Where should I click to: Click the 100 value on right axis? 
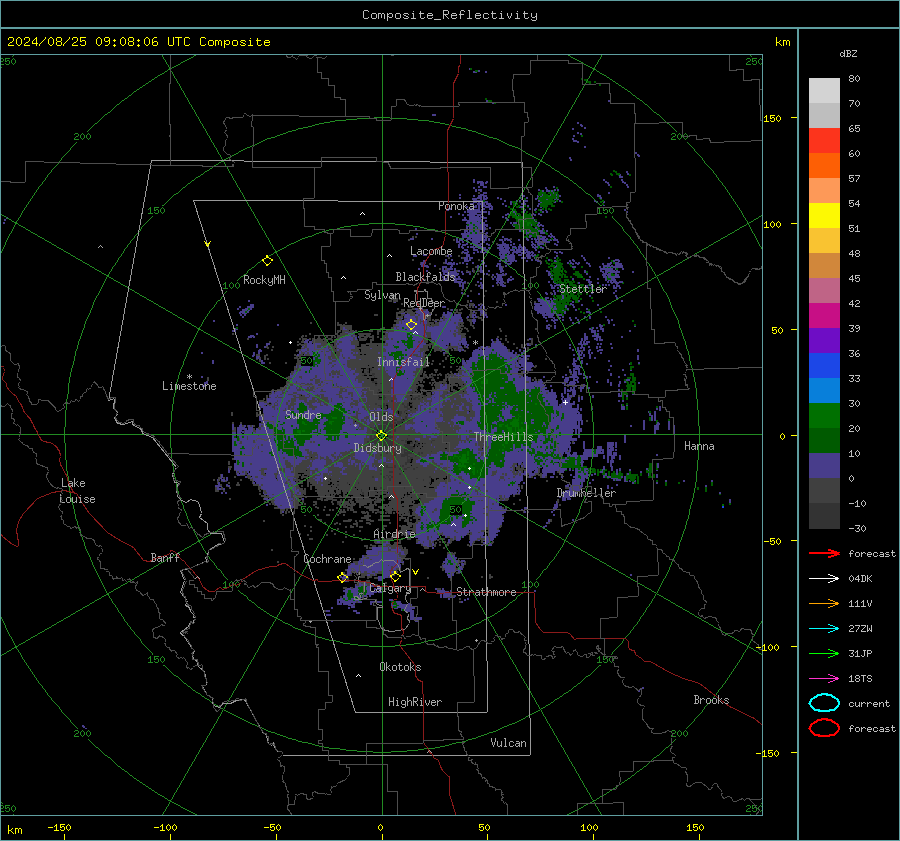point(771,224)
